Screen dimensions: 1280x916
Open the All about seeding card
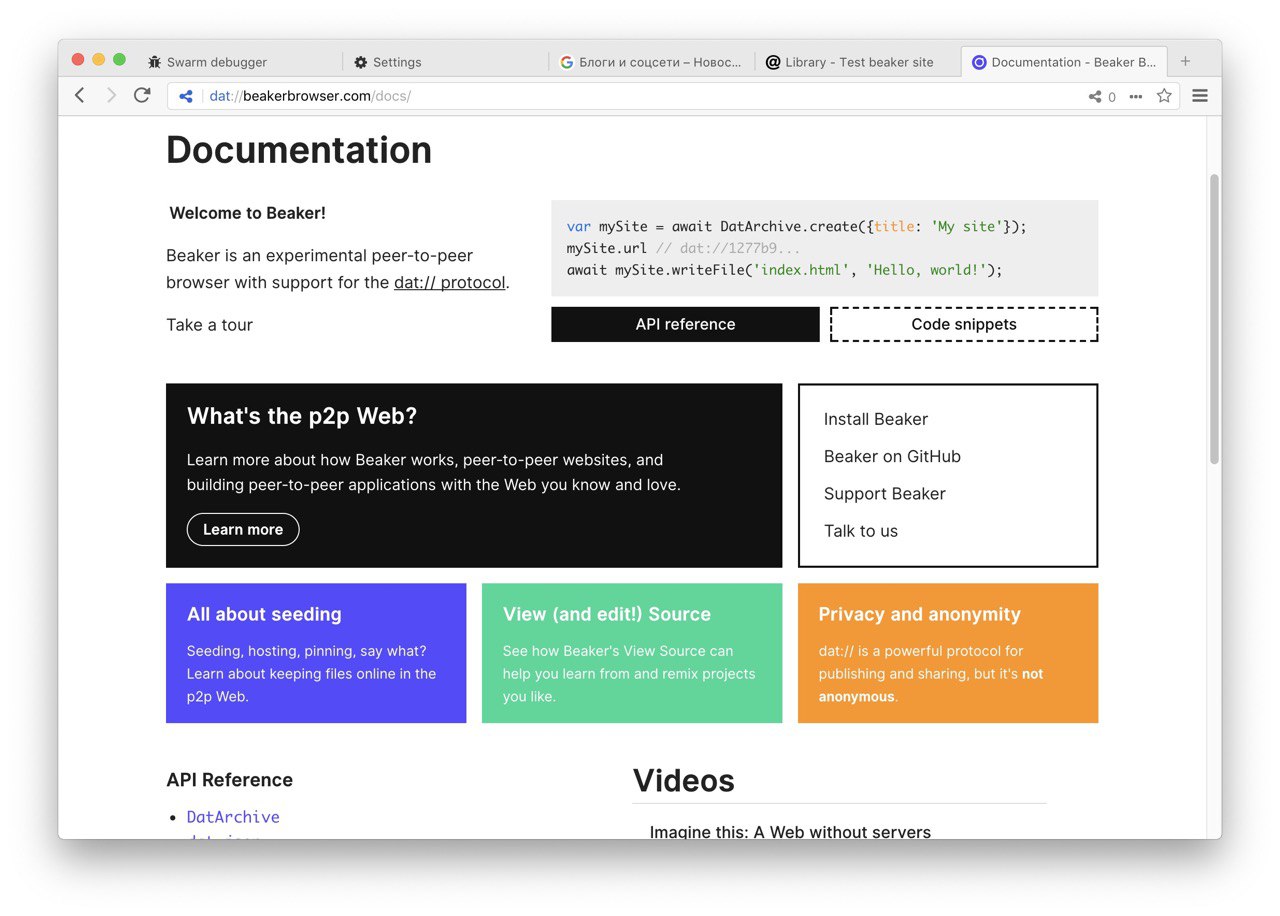(316, 653)
